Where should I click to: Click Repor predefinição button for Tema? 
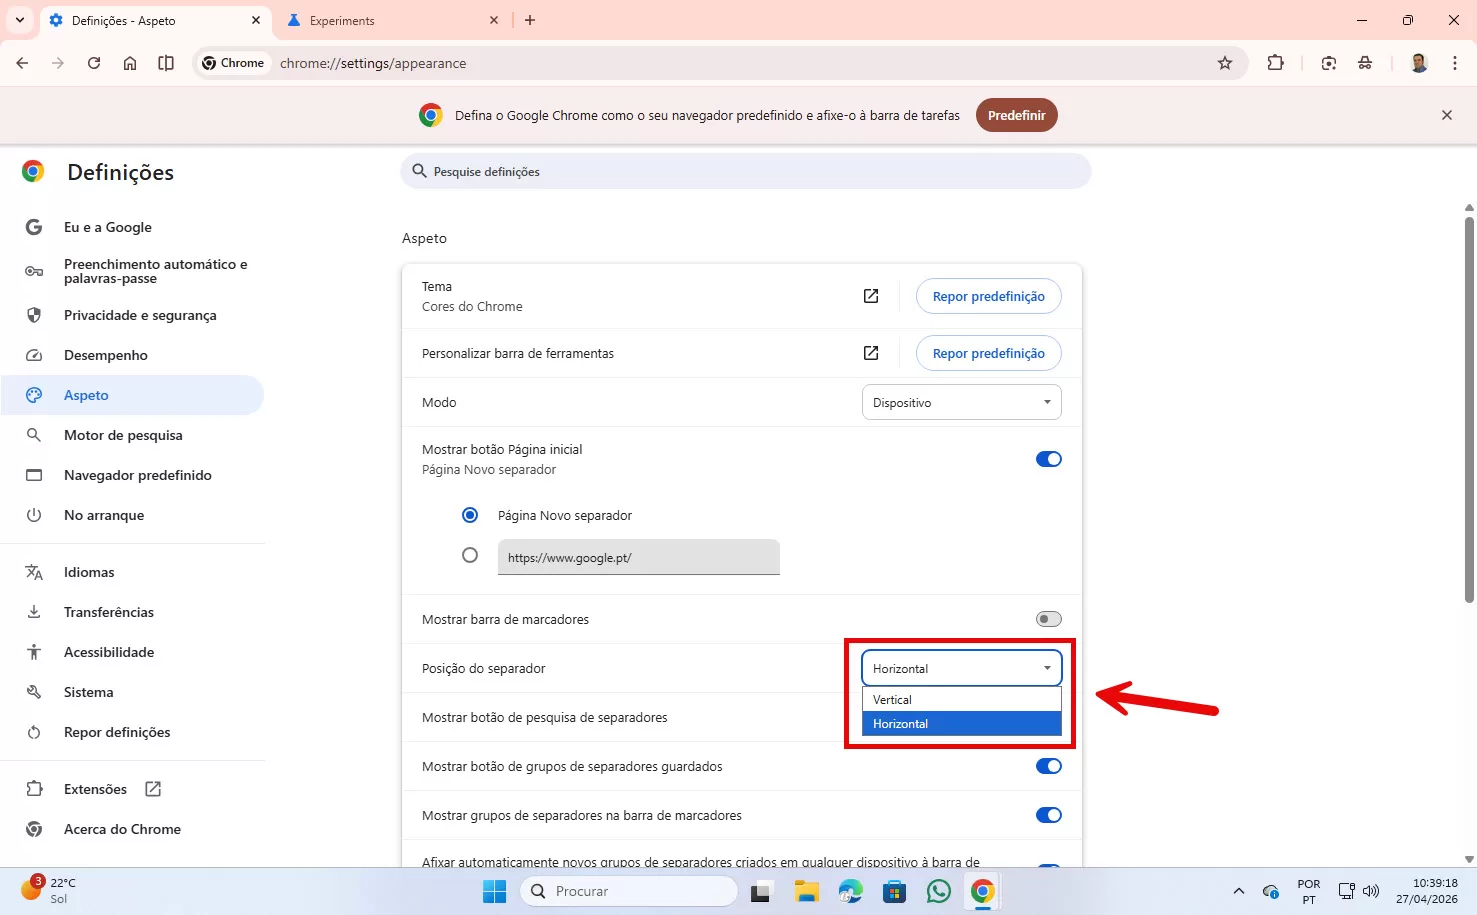pyautogui.click(x=988, y=296)
